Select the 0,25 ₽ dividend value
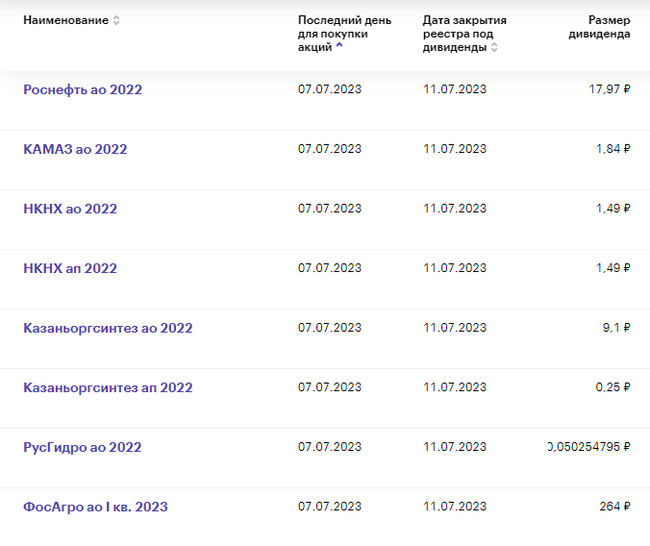 pyautogui.click(x=613, y=387)
